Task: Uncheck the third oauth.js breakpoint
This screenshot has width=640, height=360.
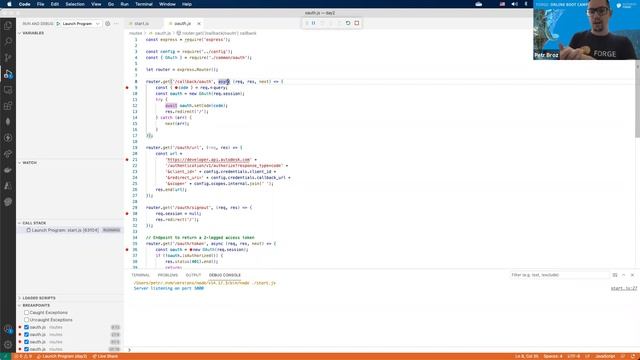Action: tap(27, 342)
